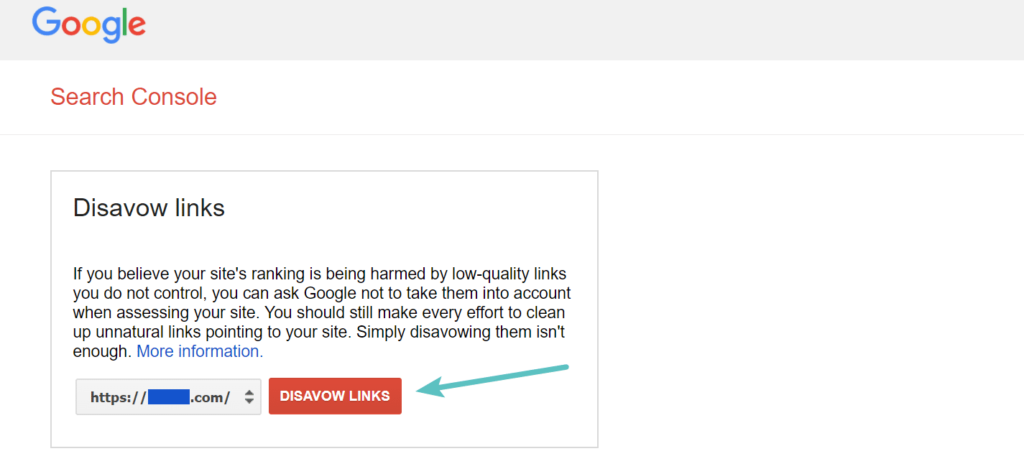Click the Google logo
1024x469 pixels.
(88, 24)
